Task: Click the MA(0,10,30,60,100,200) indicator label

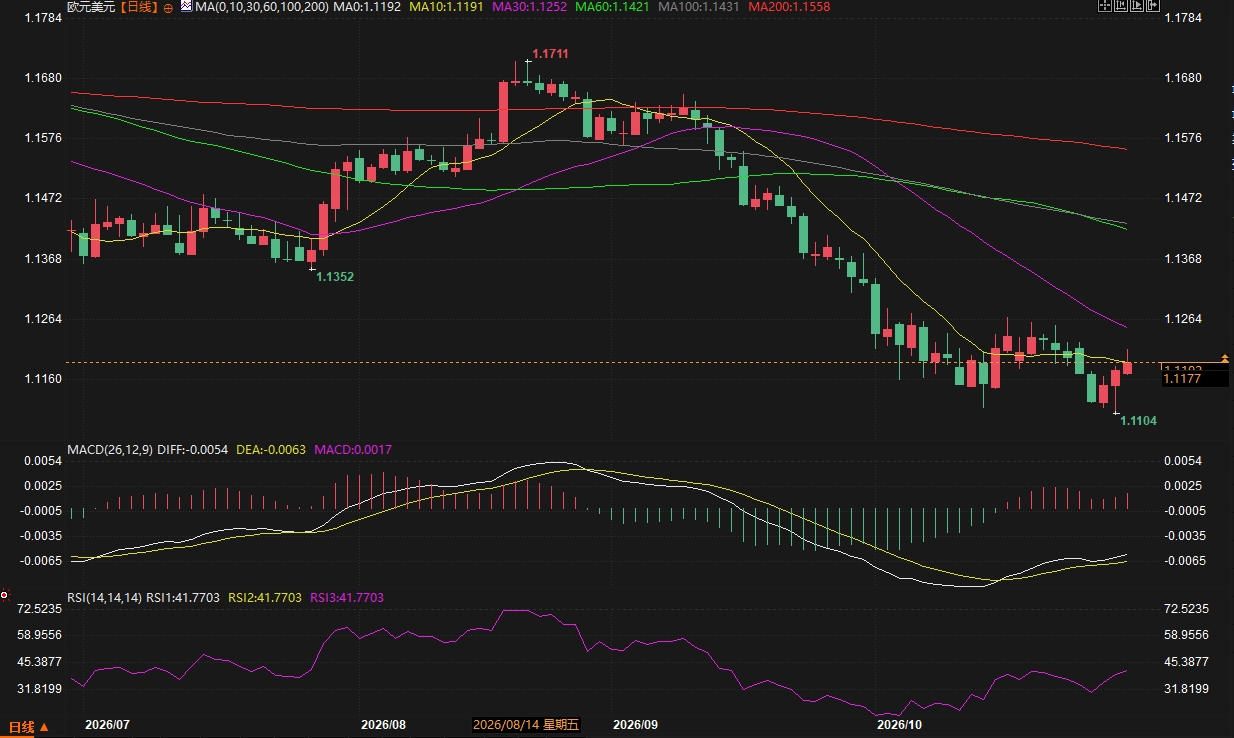Action: pyautogui.click(x=262, y=7)
